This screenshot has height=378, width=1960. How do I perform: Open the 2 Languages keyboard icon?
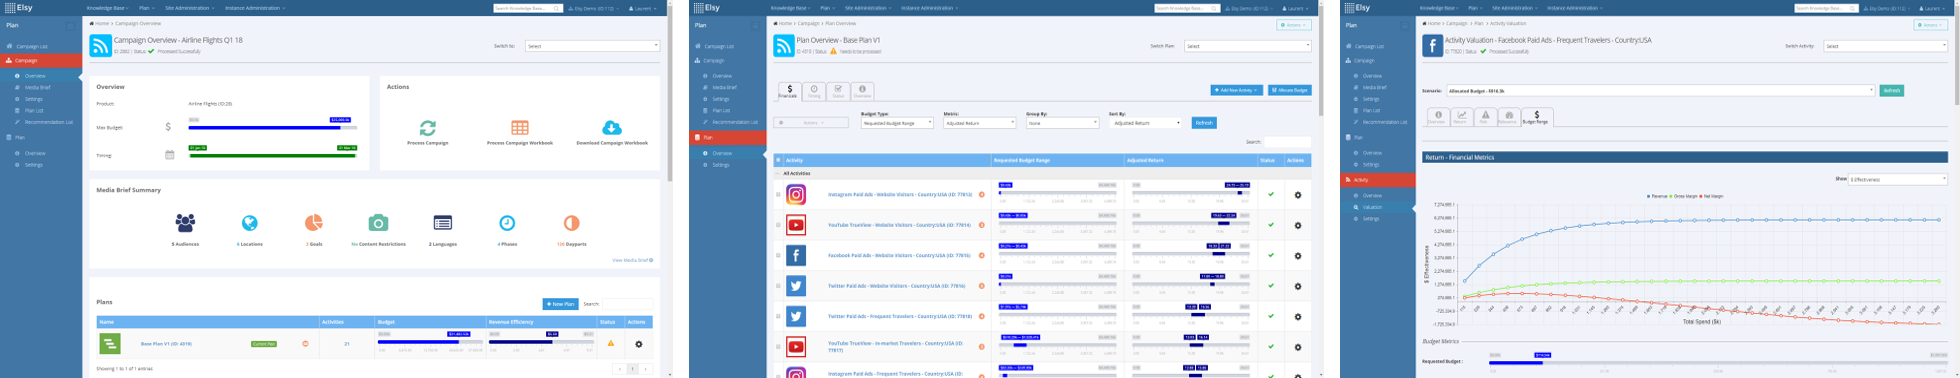click(443, 223)
